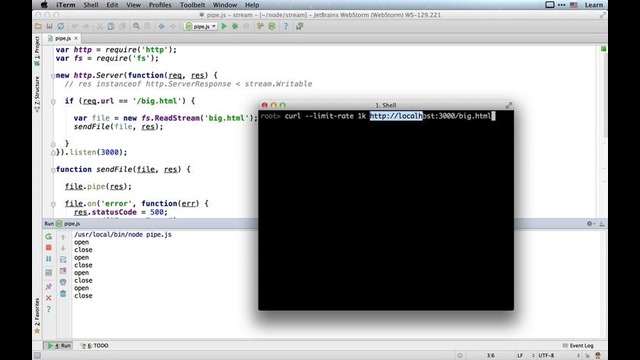Open Run panel gear settings
The width and height of the screenshot is (640, 360).
pos(590,224)
